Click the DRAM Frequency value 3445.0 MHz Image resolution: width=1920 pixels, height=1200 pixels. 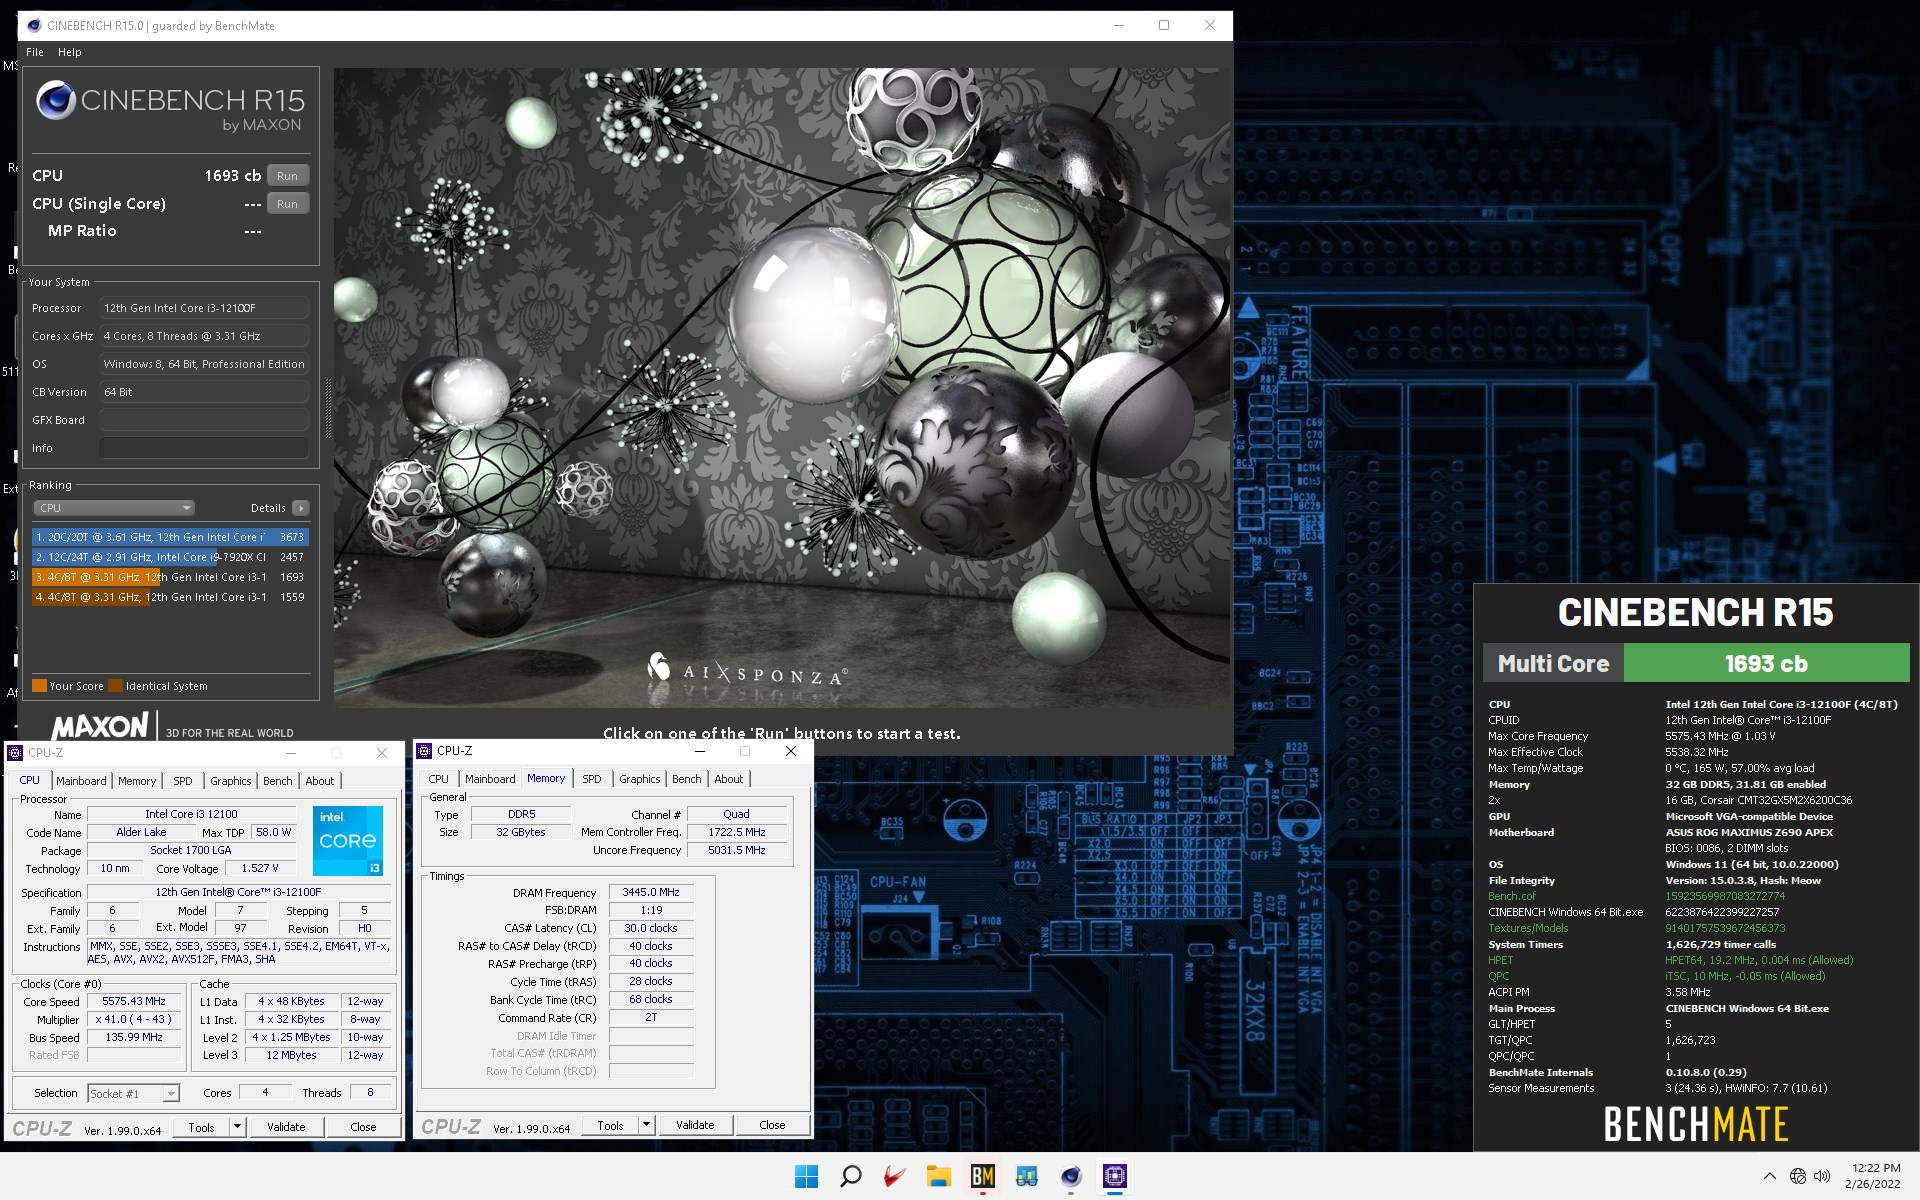coord(651,892)
